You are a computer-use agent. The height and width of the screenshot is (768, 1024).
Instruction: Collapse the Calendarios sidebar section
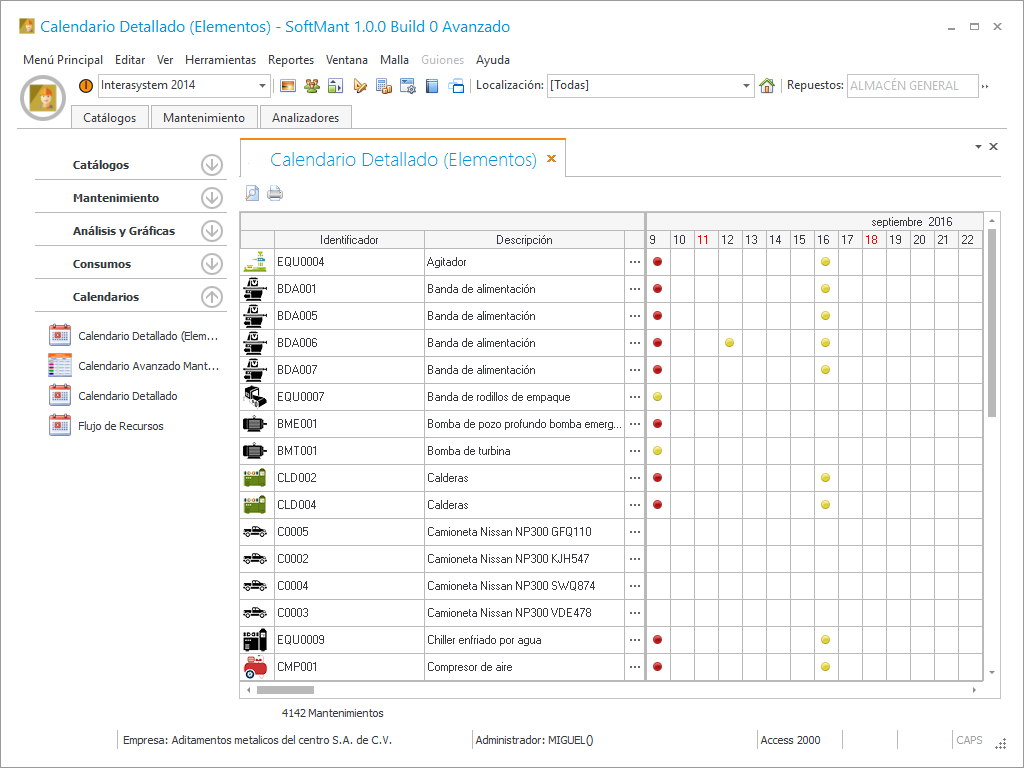coord(211,297)
